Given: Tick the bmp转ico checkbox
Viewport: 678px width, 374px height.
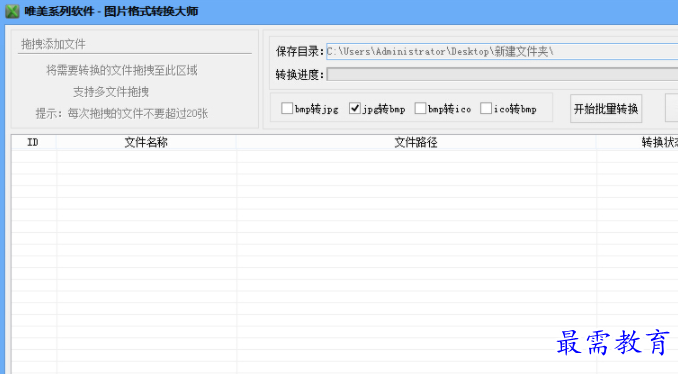Looking at the screenshot, I should pos(420,108).
